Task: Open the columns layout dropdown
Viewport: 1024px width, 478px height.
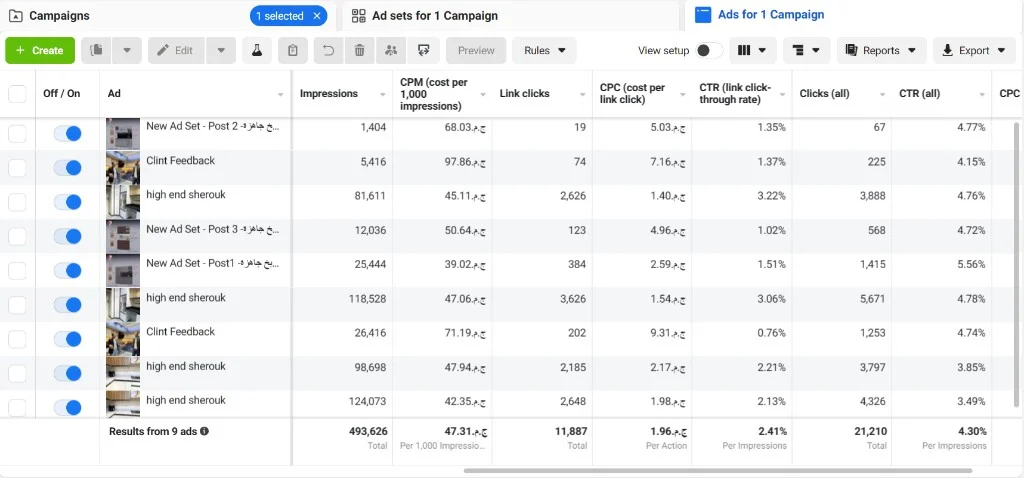Action: [752, 50]
